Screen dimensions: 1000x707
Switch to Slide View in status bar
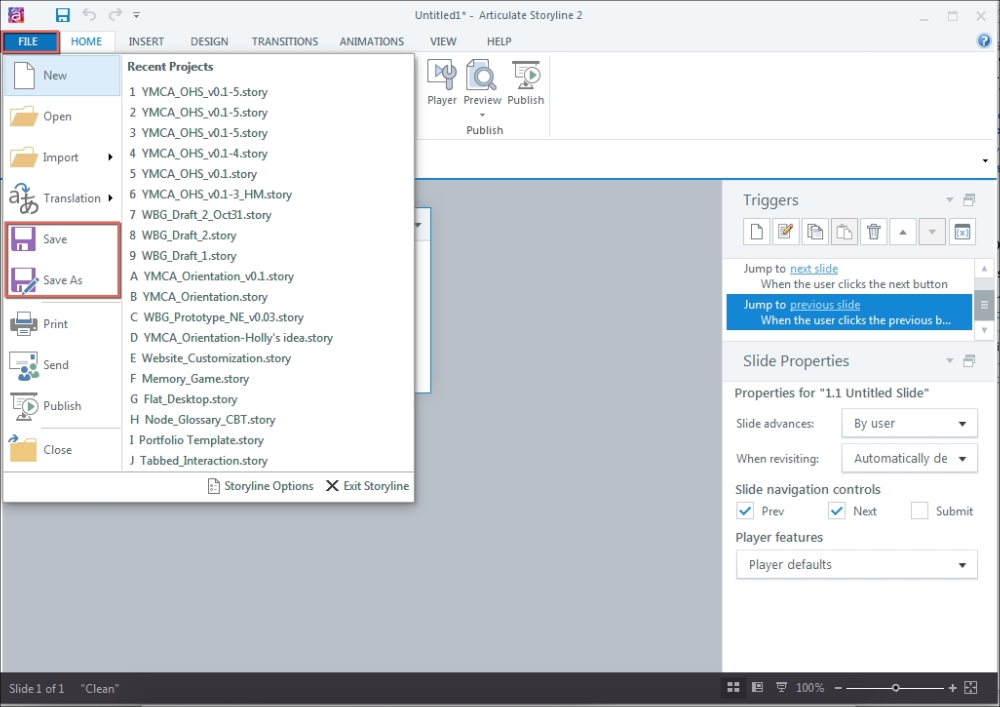coord(757,687)
